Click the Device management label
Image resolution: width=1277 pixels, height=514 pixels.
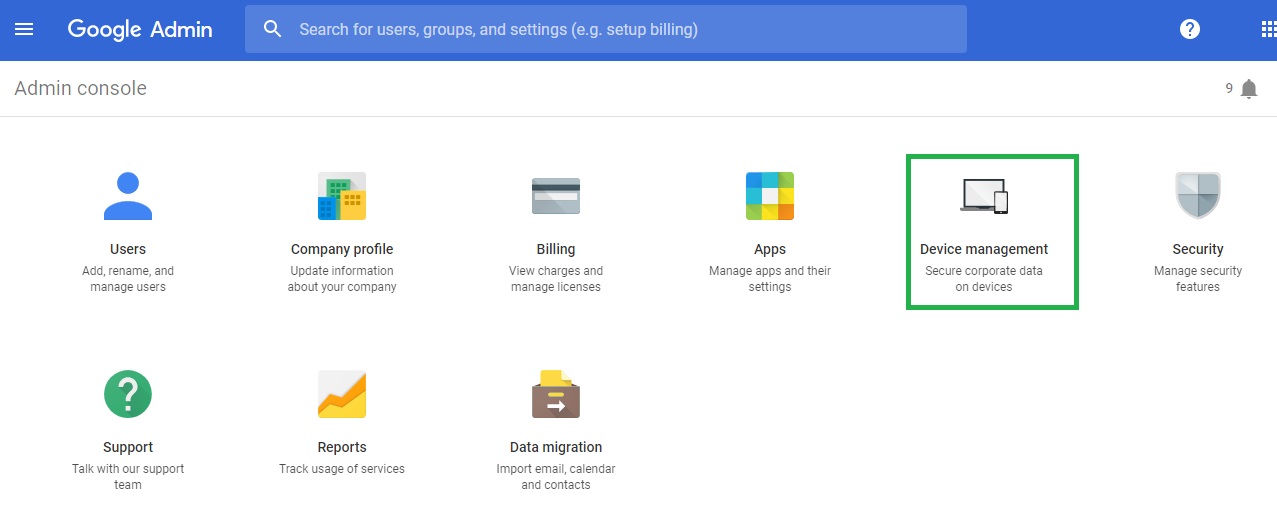click(x=984, y=249)
